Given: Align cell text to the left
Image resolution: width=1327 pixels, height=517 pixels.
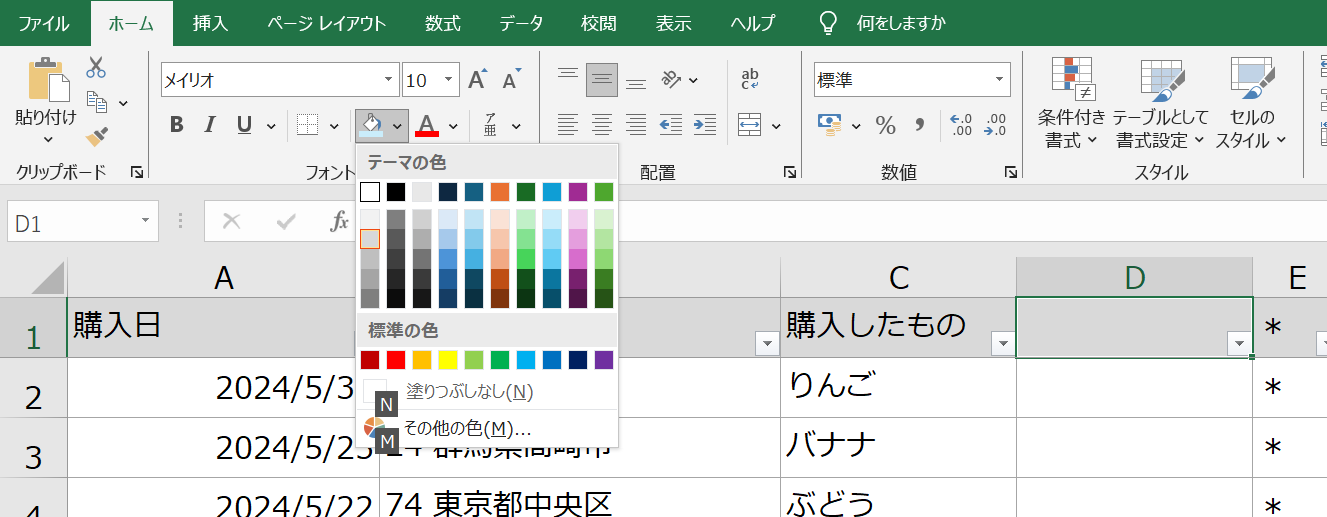Looking at the screenshot, I should (568, 125).
